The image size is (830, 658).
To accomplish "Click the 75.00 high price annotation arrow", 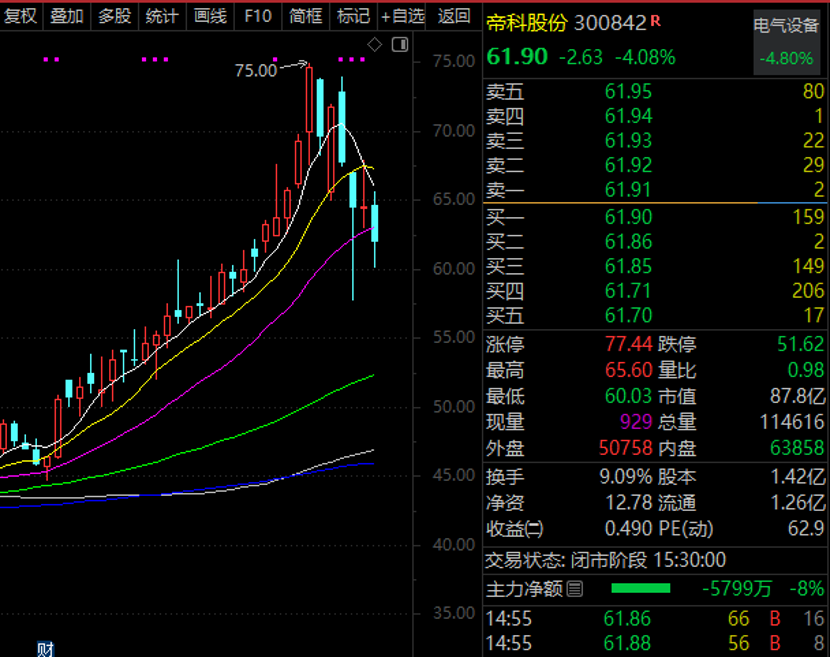I will (x=293, y=66).
